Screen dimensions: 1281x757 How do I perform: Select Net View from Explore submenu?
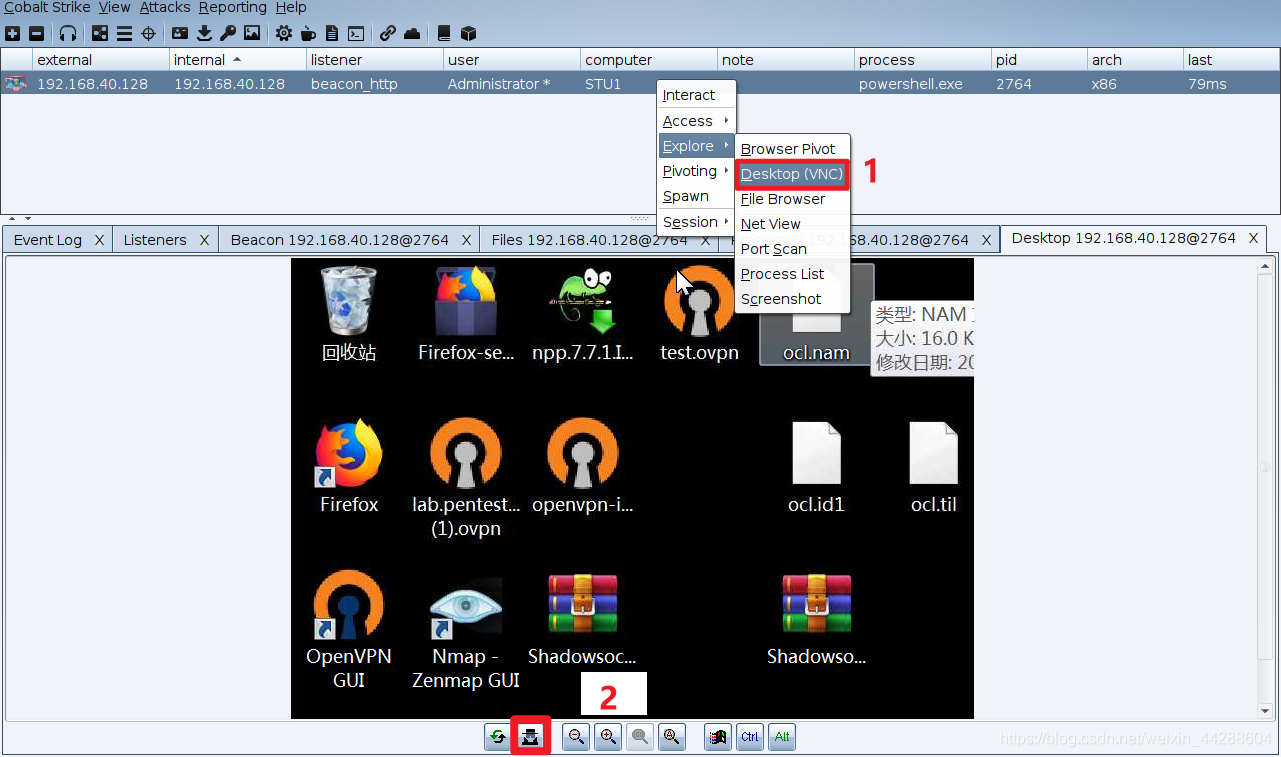pyautogui.click(x=792, y=224)
